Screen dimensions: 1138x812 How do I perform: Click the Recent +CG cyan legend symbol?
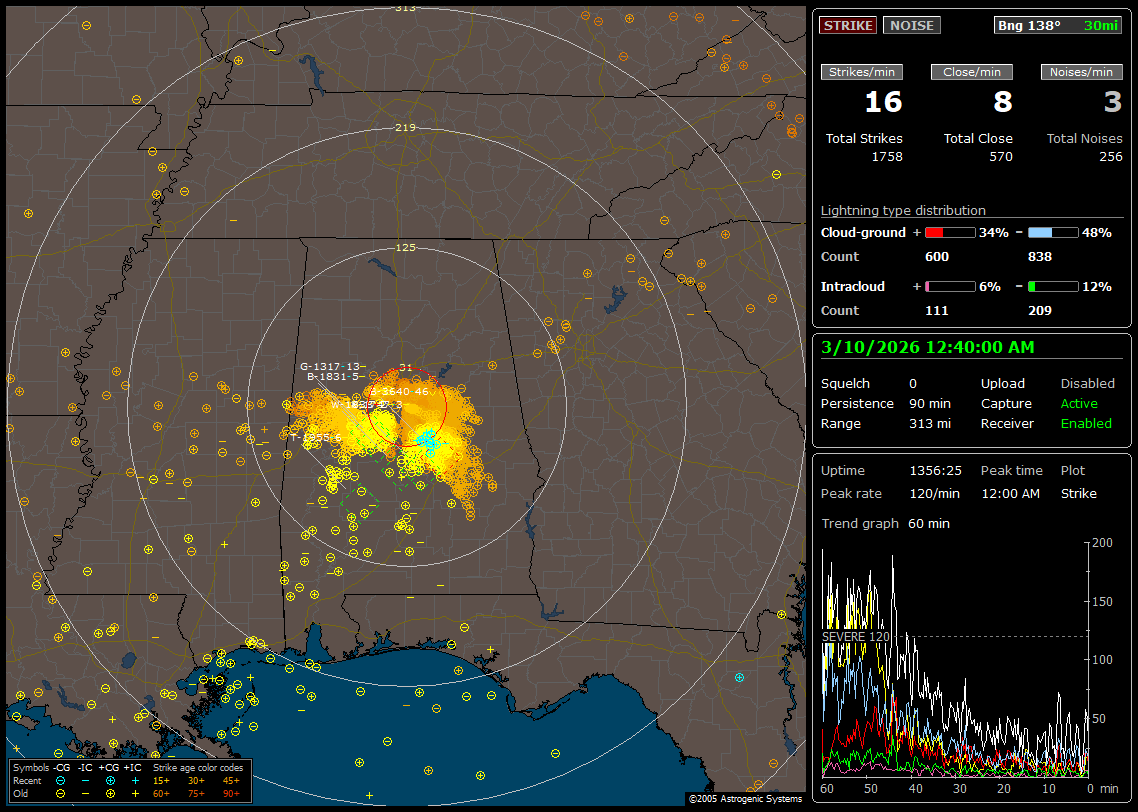tap(110, 780)
